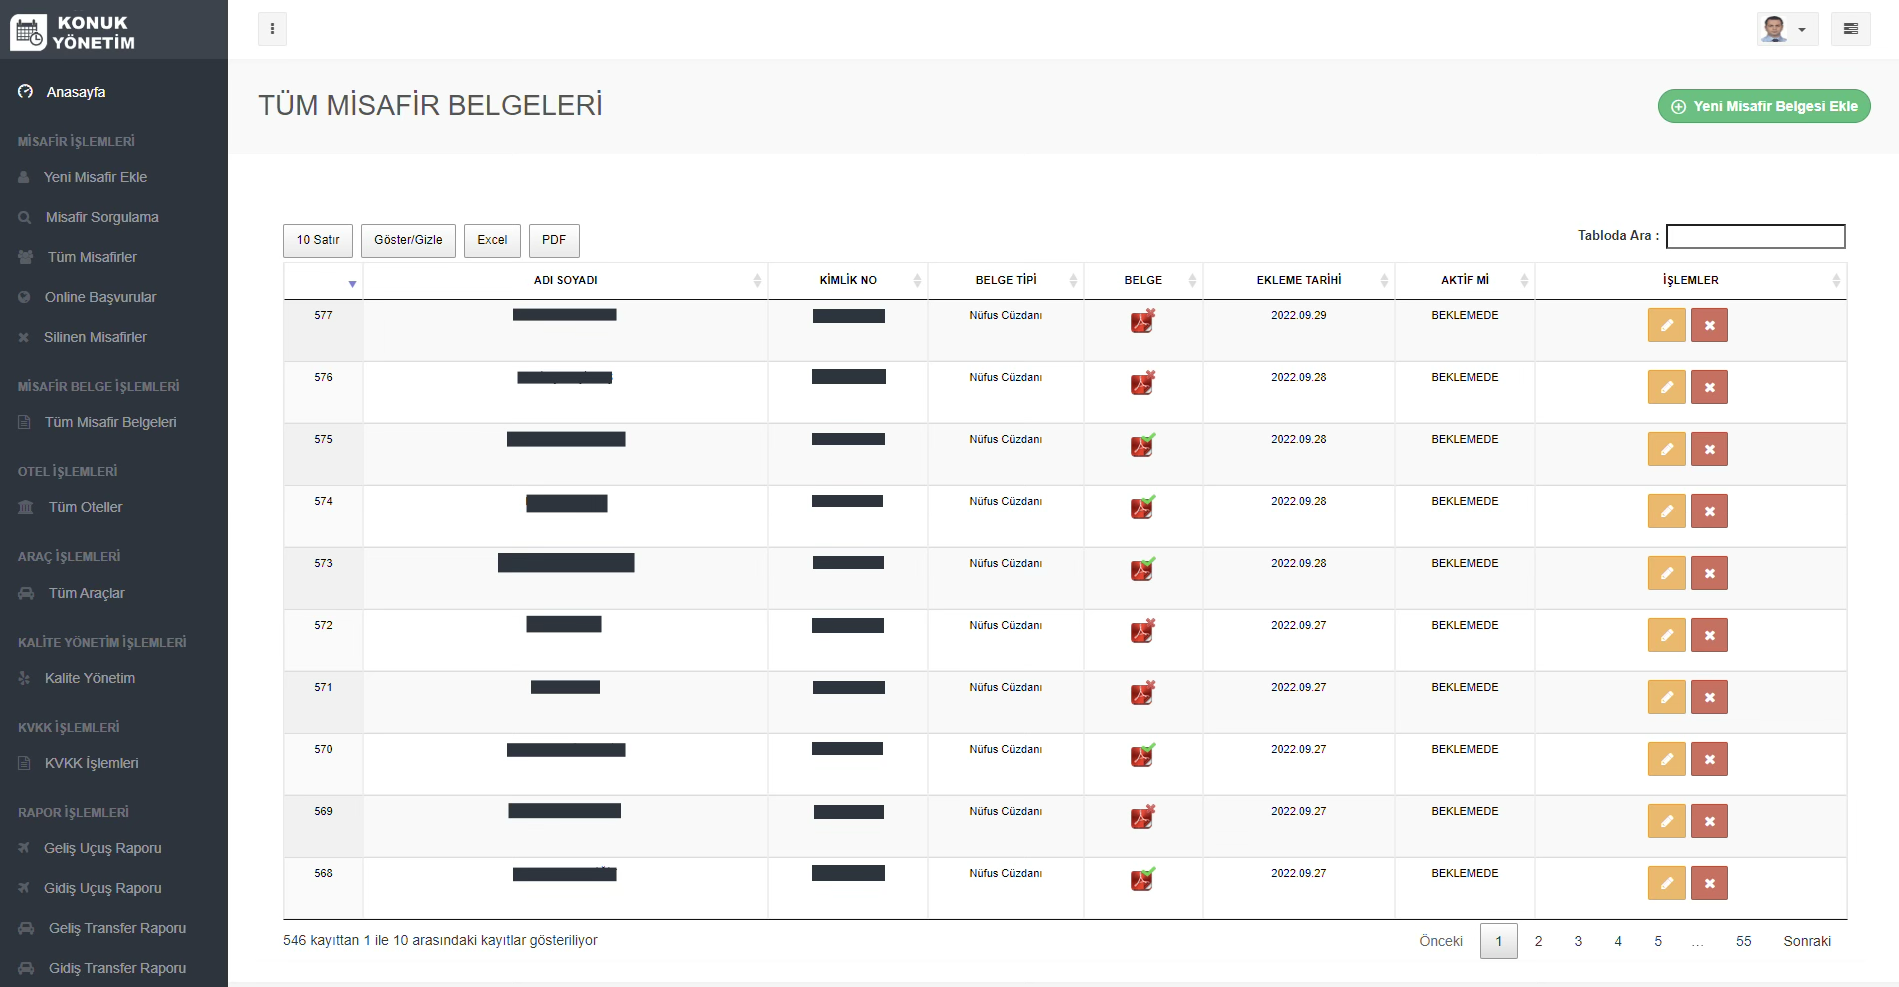The height and width of the screenshot is (987, 1899).
Task: Export table using Excel button
Action: click(x=492, y=240)
